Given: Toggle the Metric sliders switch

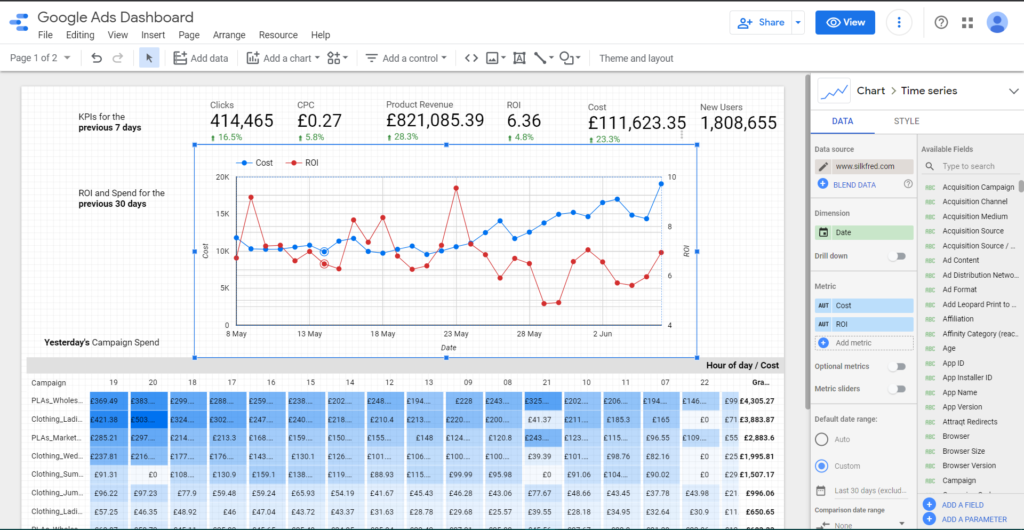Looking at the screenshot, I should 897,389.
